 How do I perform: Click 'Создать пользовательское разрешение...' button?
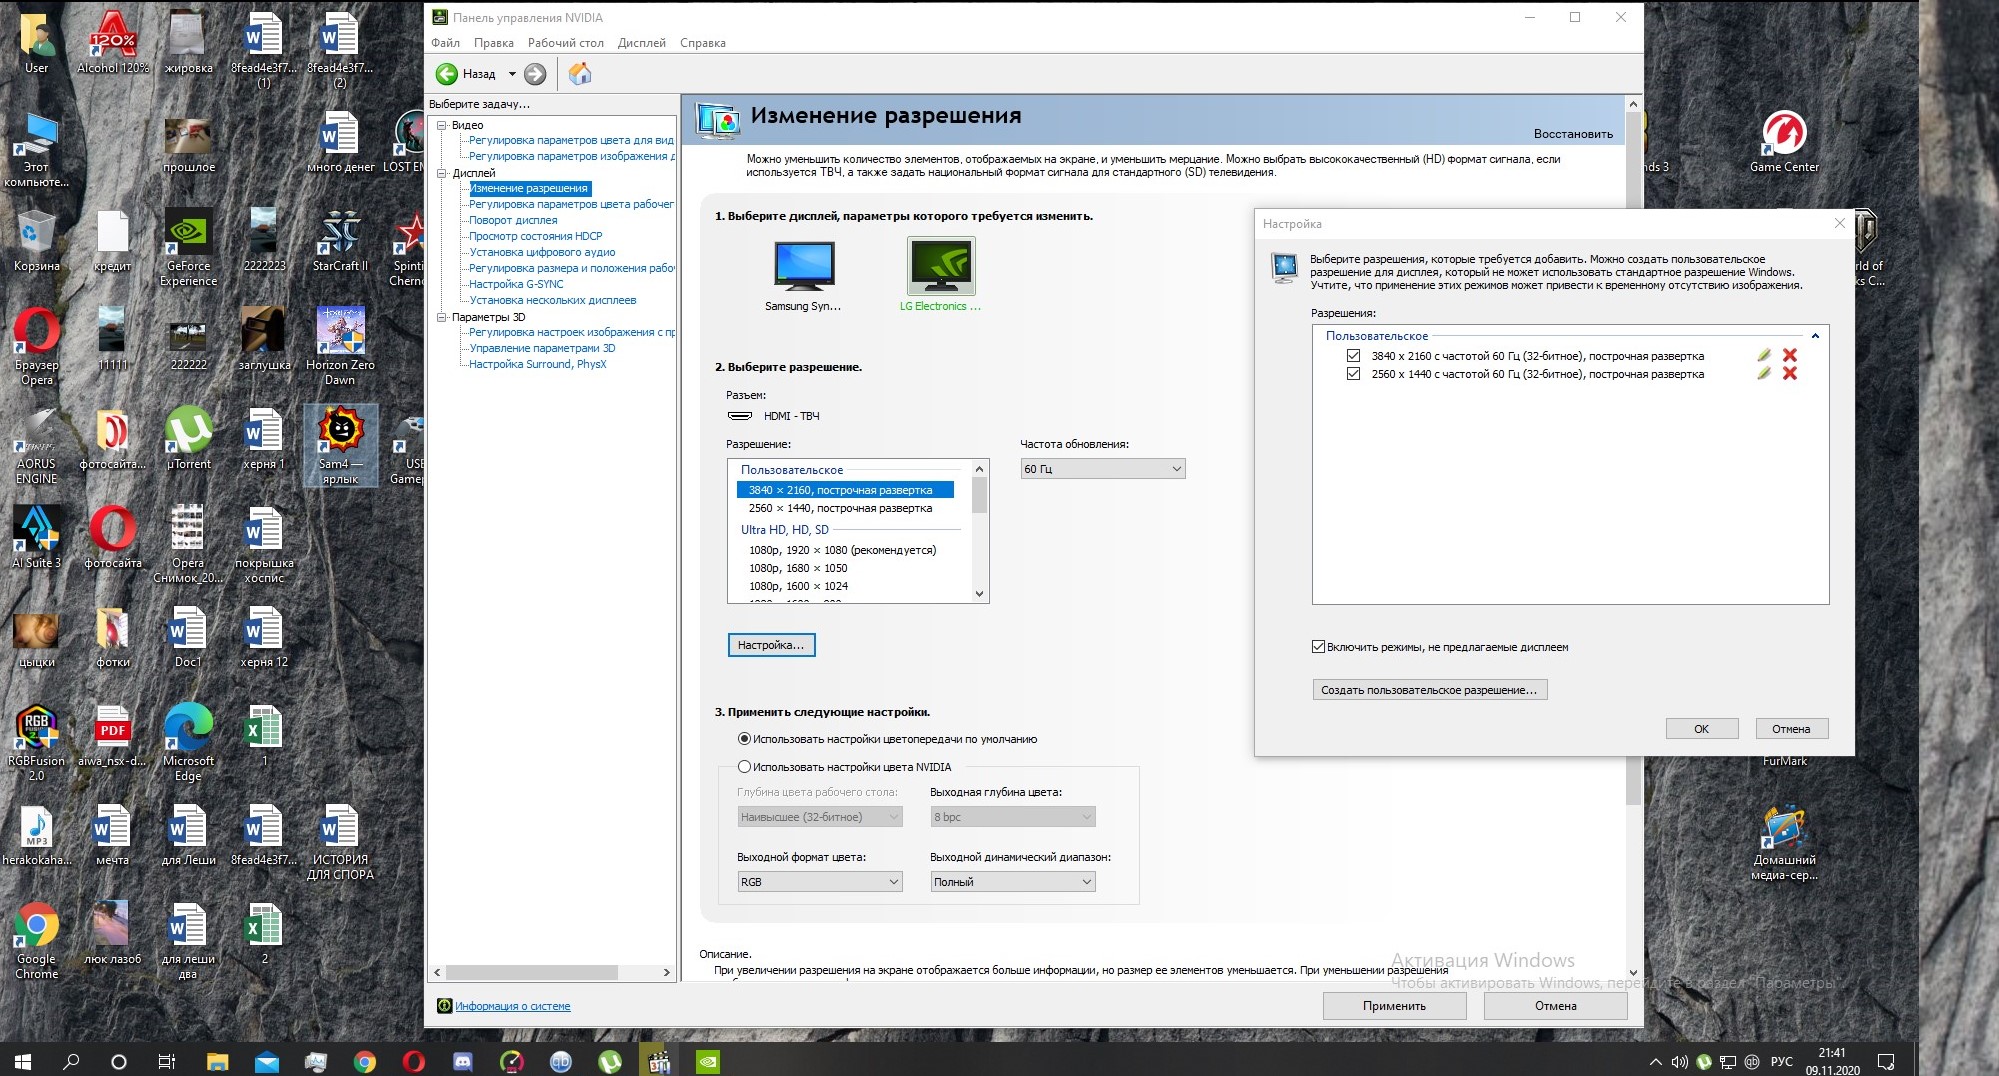click(1429, 690)
